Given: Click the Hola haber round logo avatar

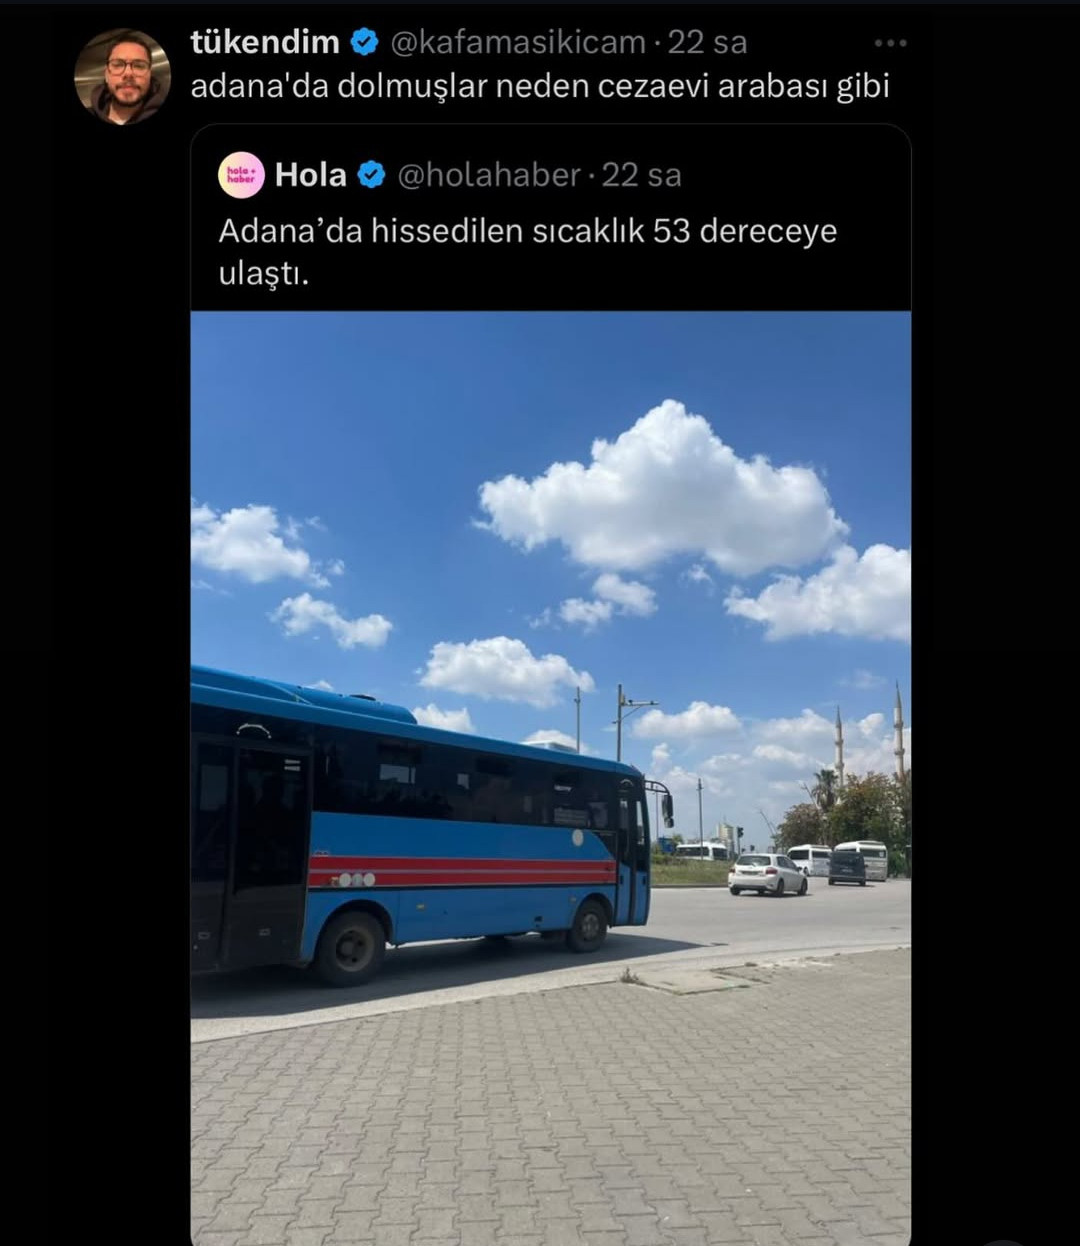Looking at the screenshot, I should click(241, 175).
